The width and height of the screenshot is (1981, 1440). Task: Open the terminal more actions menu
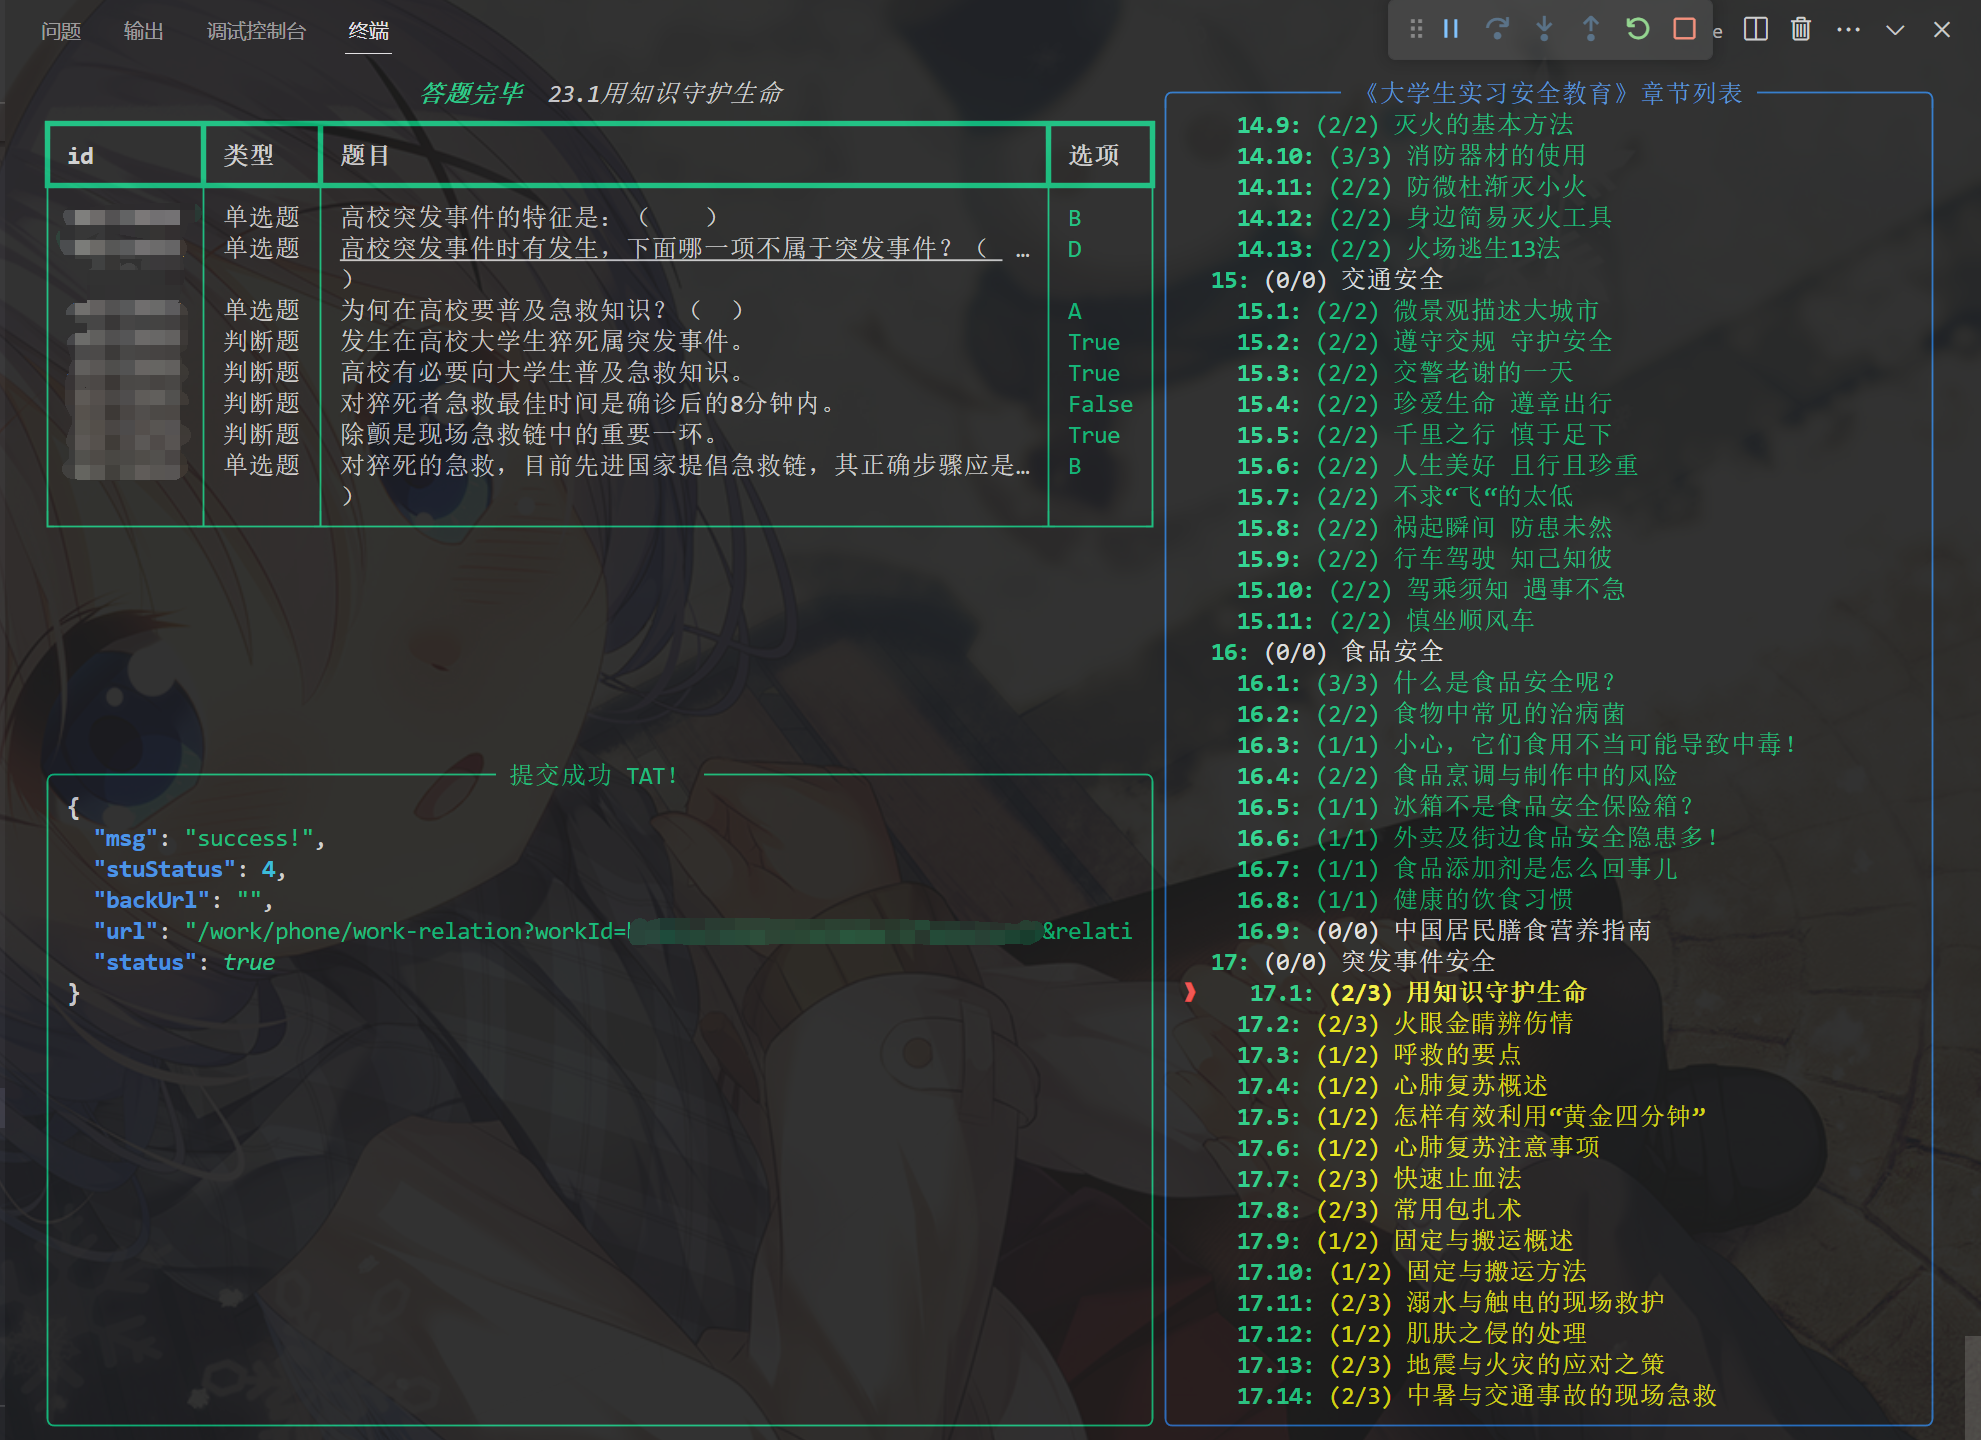tap(1848, 30)
